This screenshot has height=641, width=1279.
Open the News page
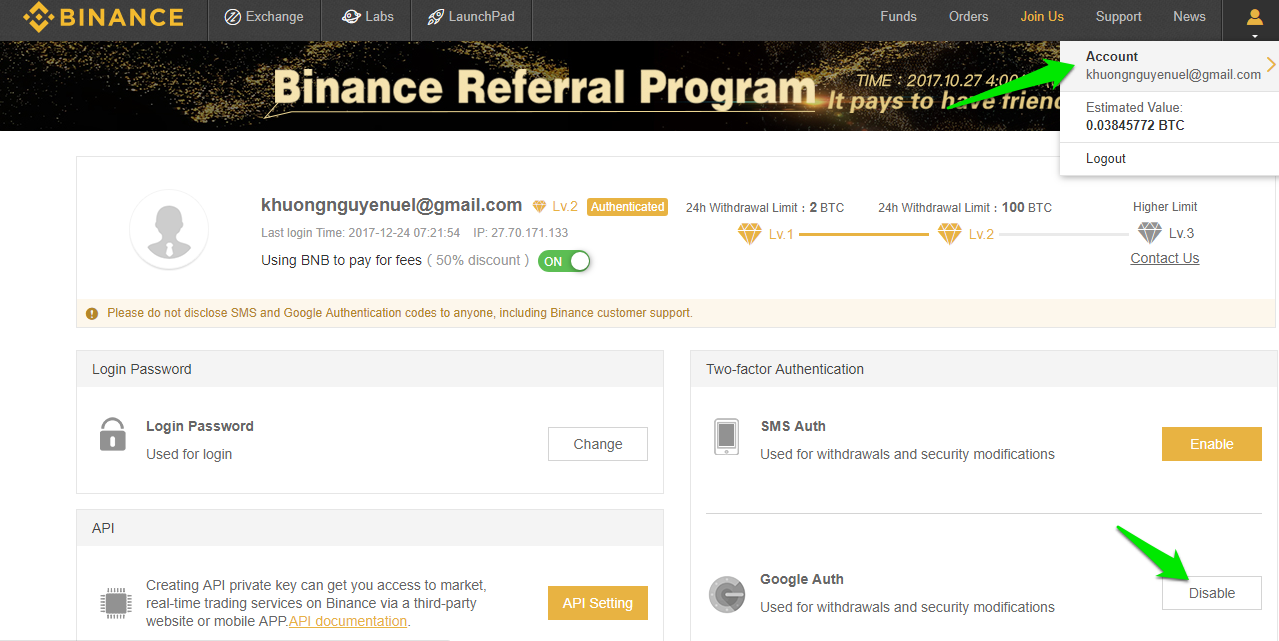[1189, 16]
